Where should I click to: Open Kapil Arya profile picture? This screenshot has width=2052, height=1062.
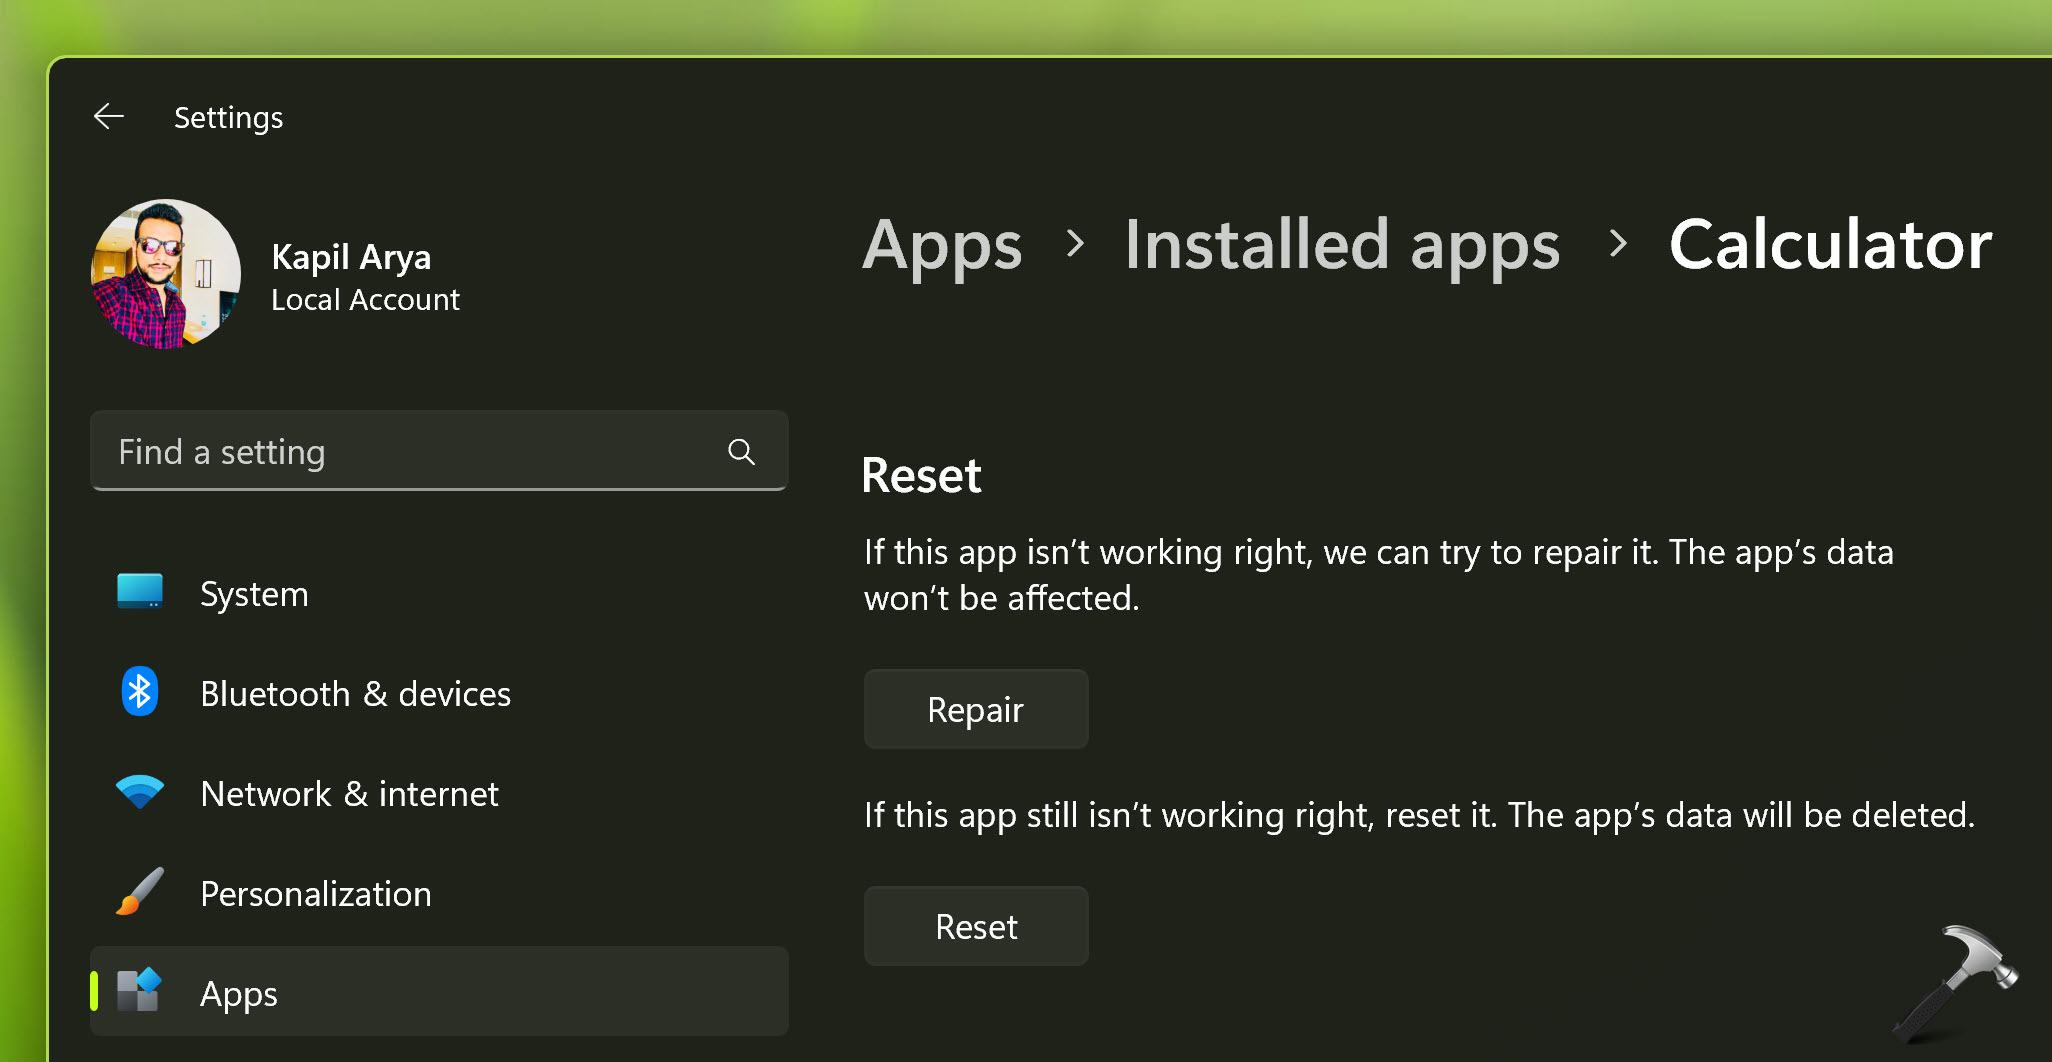166,274
